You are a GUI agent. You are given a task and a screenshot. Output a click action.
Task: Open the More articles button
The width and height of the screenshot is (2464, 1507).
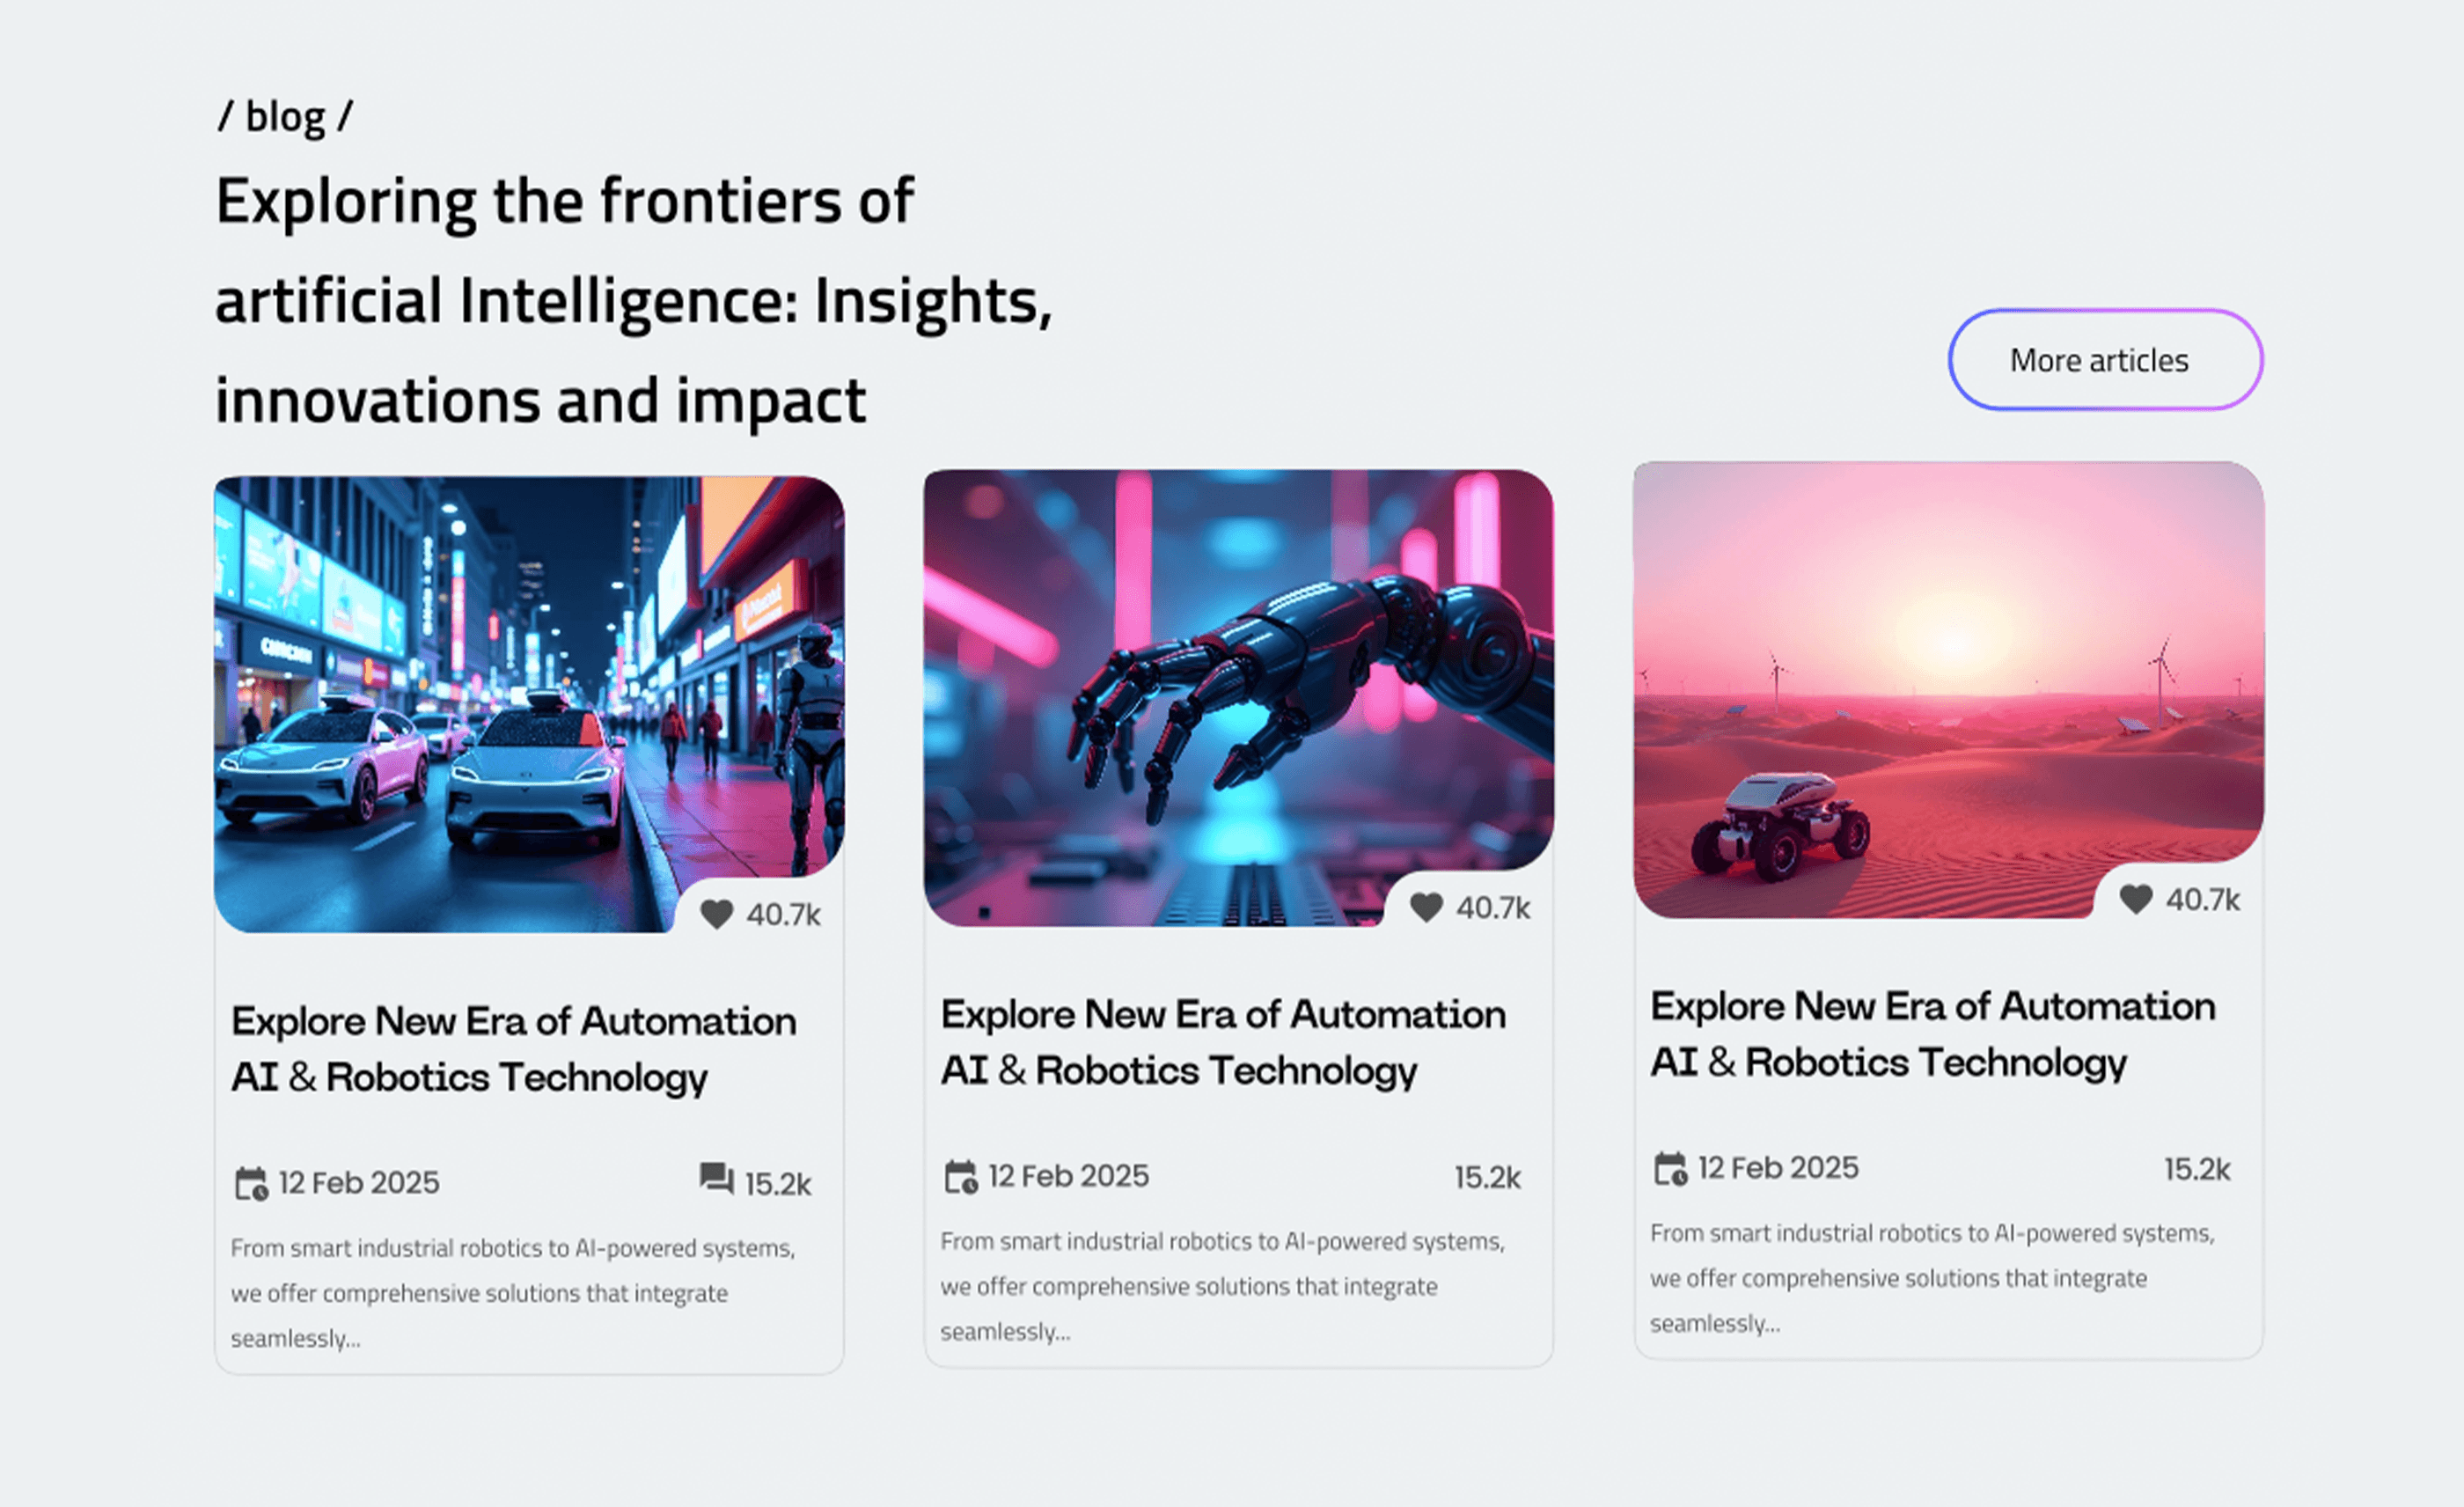coord(2105,360)
